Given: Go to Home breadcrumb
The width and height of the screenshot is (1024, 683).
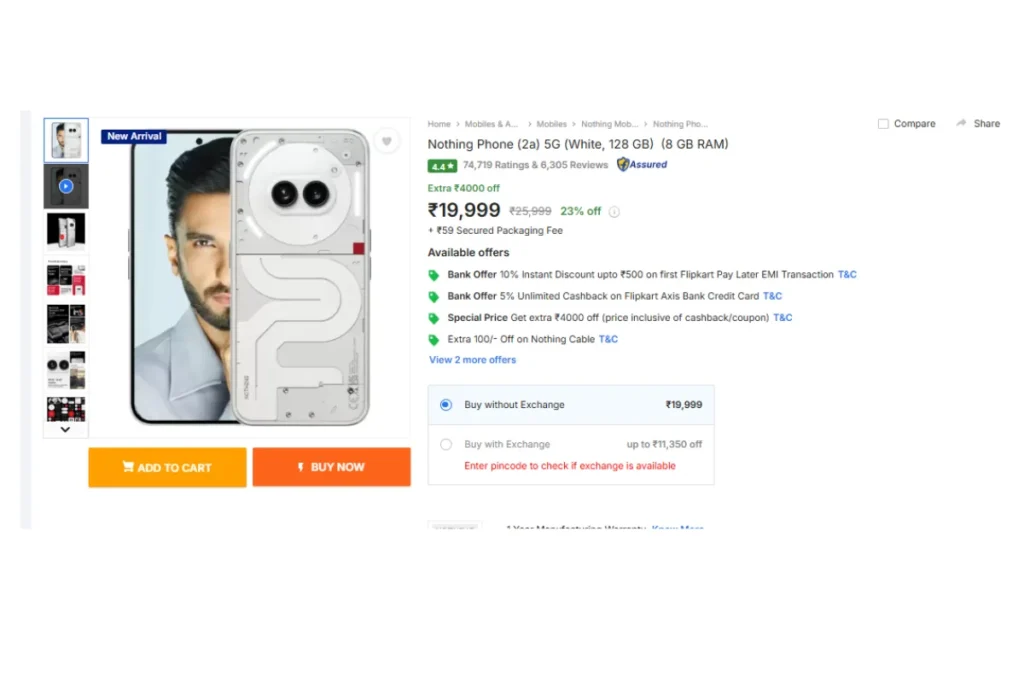Looking at the screenshot, I should [439, 124].
